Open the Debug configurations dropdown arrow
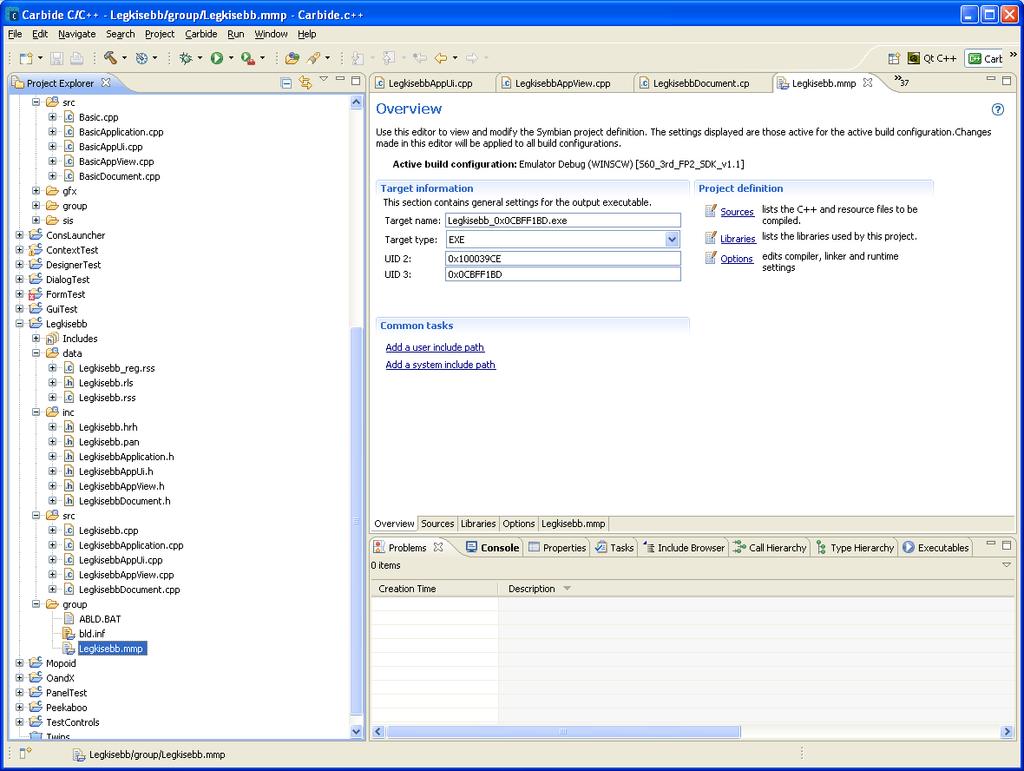 point(200,58)
